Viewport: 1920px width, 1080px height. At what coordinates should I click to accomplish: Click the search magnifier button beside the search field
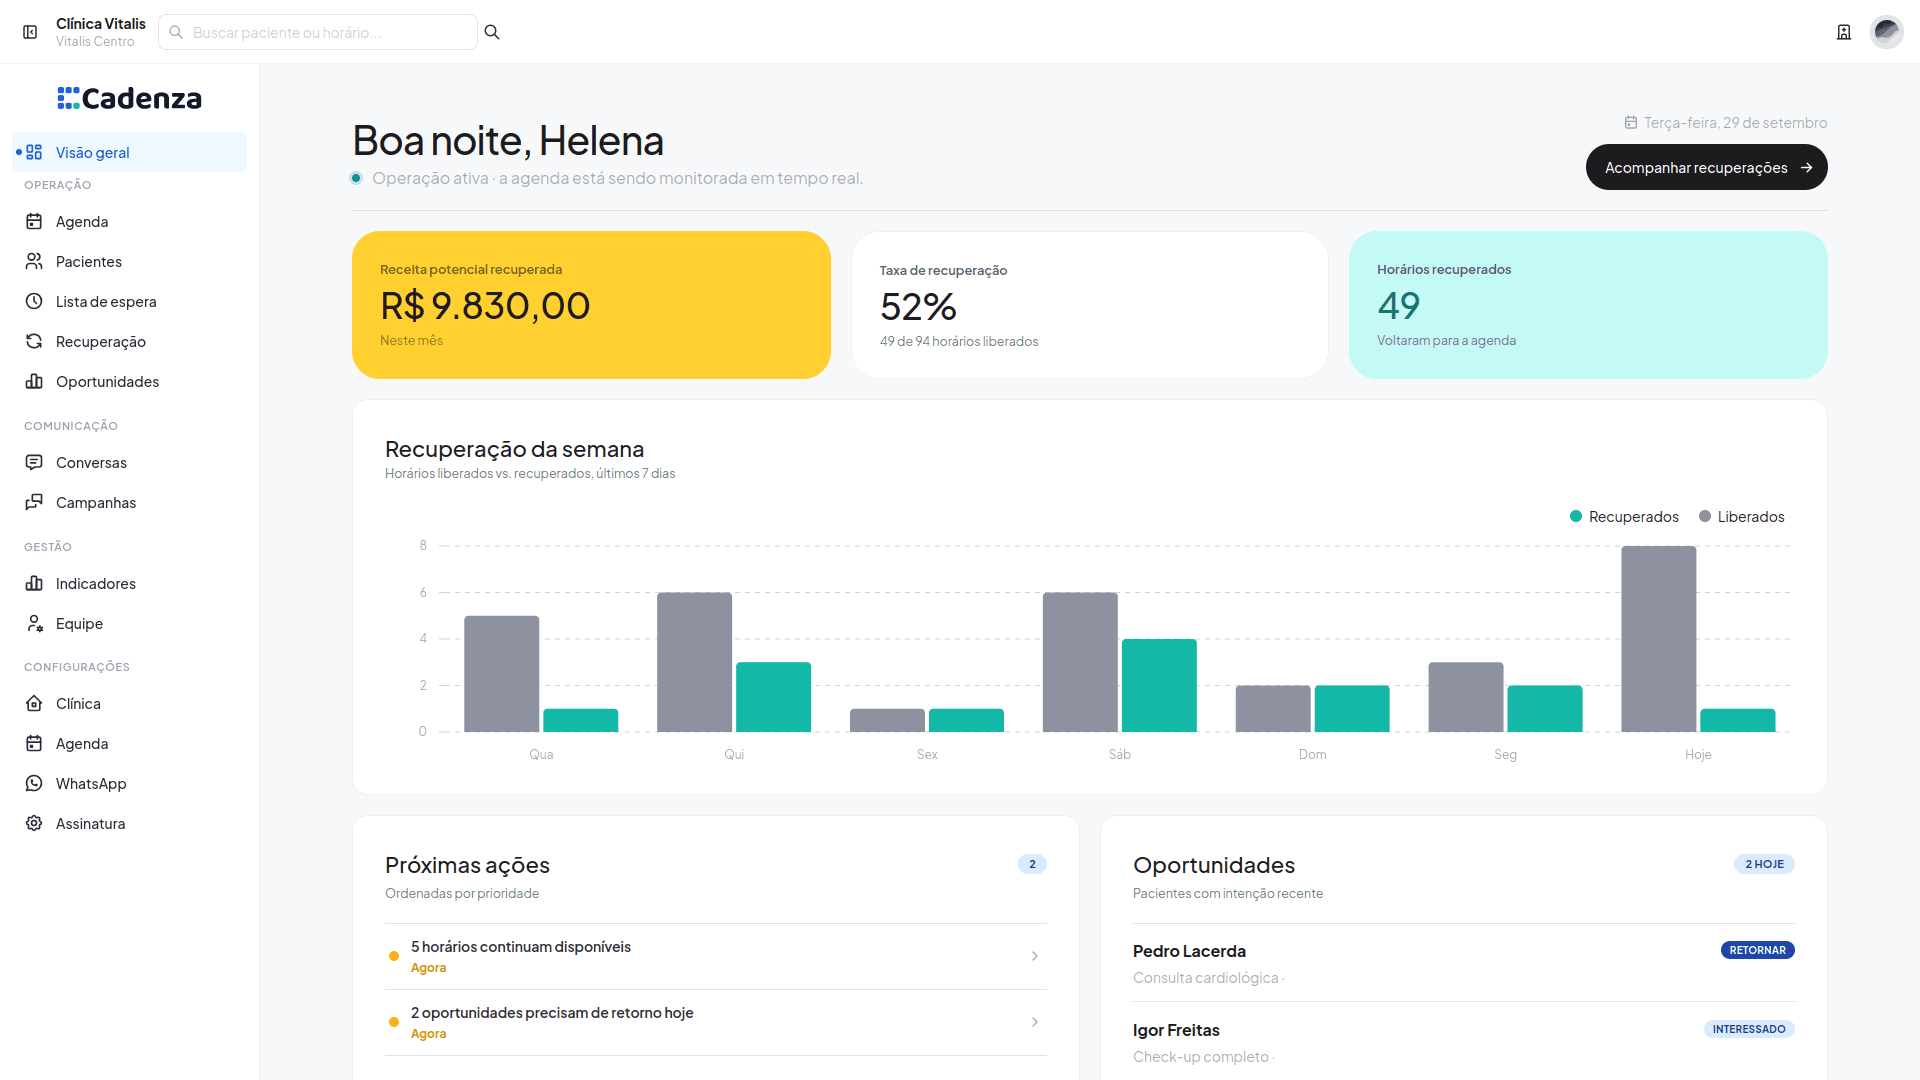point(492,32)
